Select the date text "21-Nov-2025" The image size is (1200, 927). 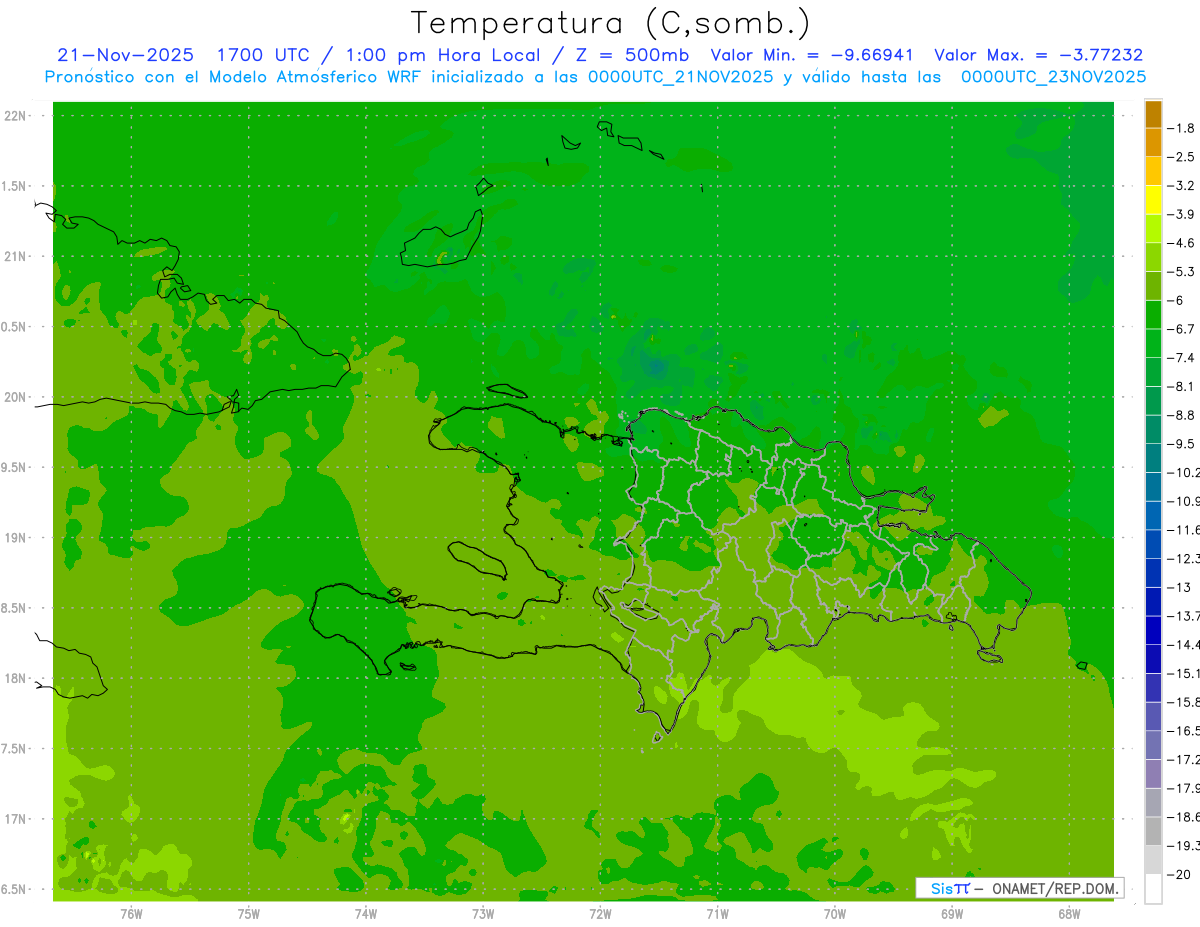pyautogui.click(x=125, y=55)
